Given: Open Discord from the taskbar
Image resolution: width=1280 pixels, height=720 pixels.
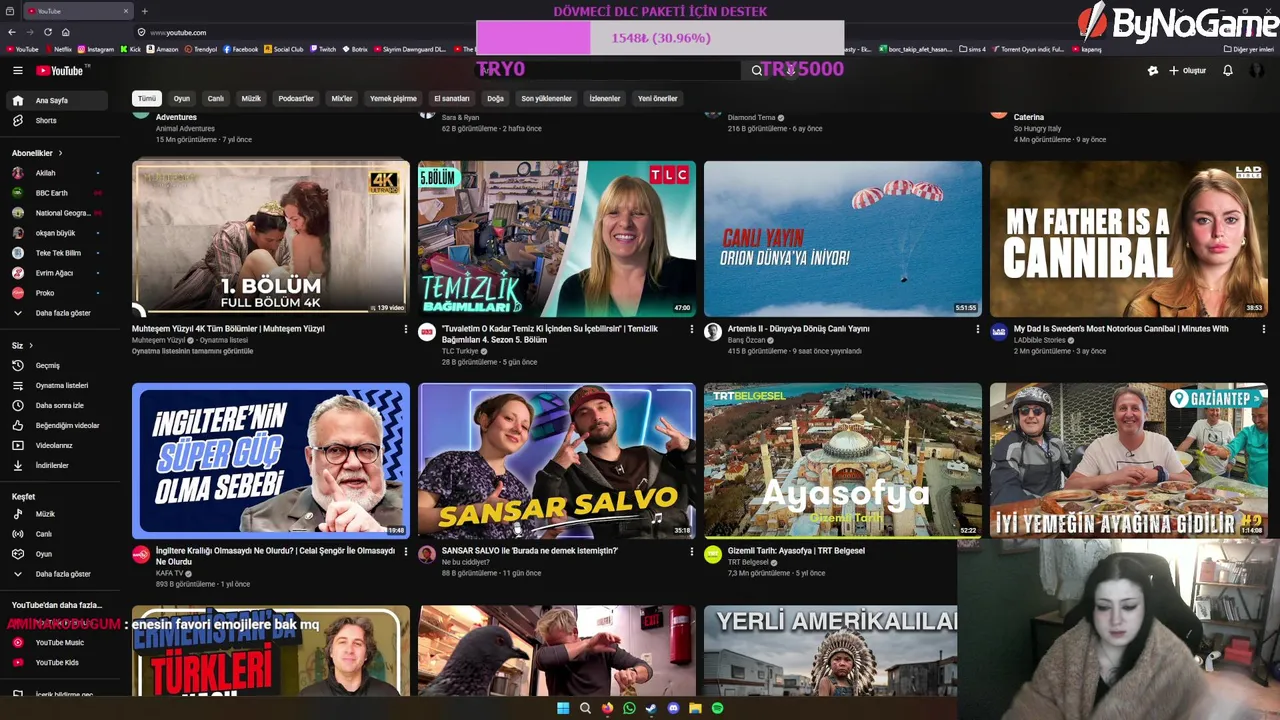Looking at the screenshot, I should pos(673,708).
